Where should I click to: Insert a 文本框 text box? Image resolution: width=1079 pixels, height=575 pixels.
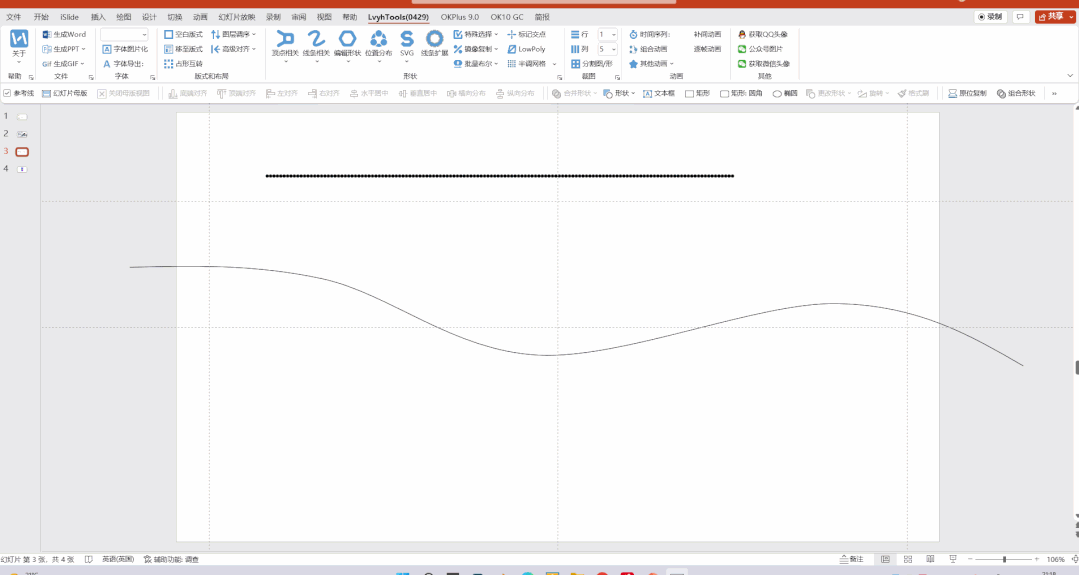pyautogui.click(x=659, y=94)
